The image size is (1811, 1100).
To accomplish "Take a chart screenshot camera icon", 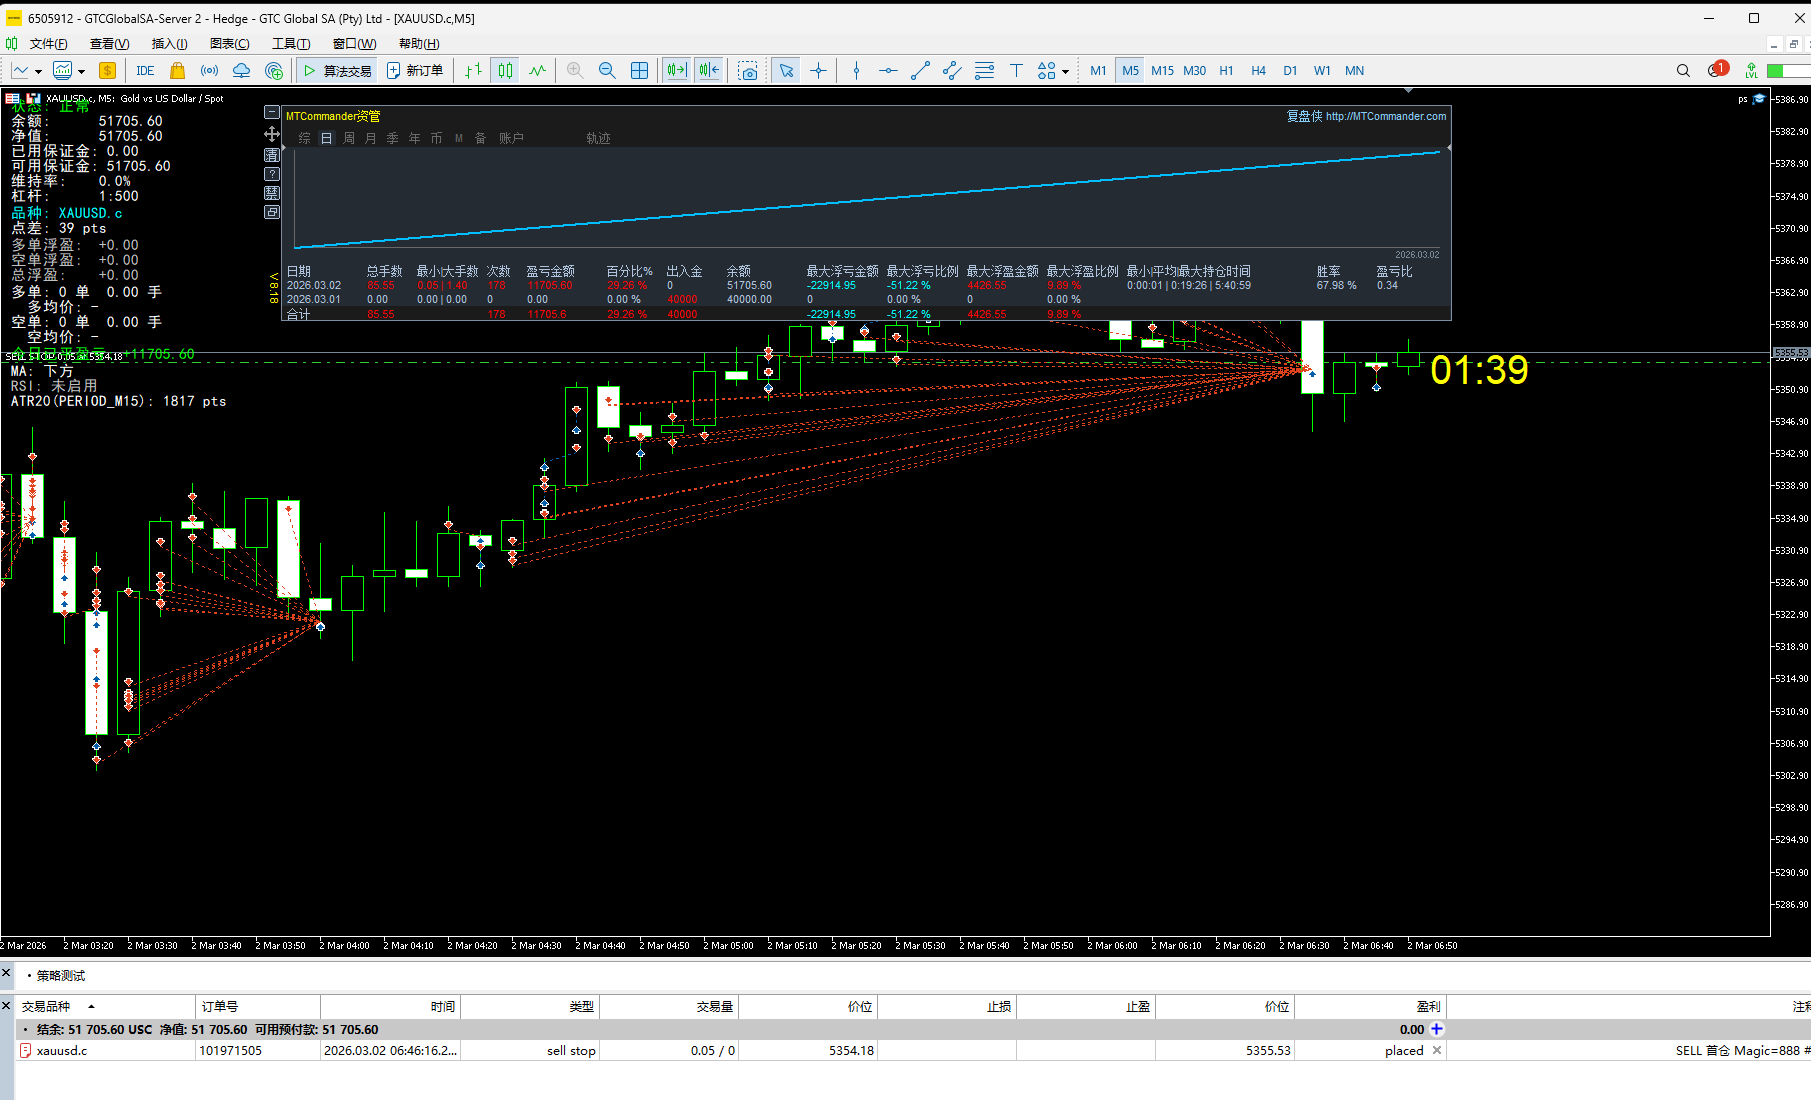I will (747, 70).
